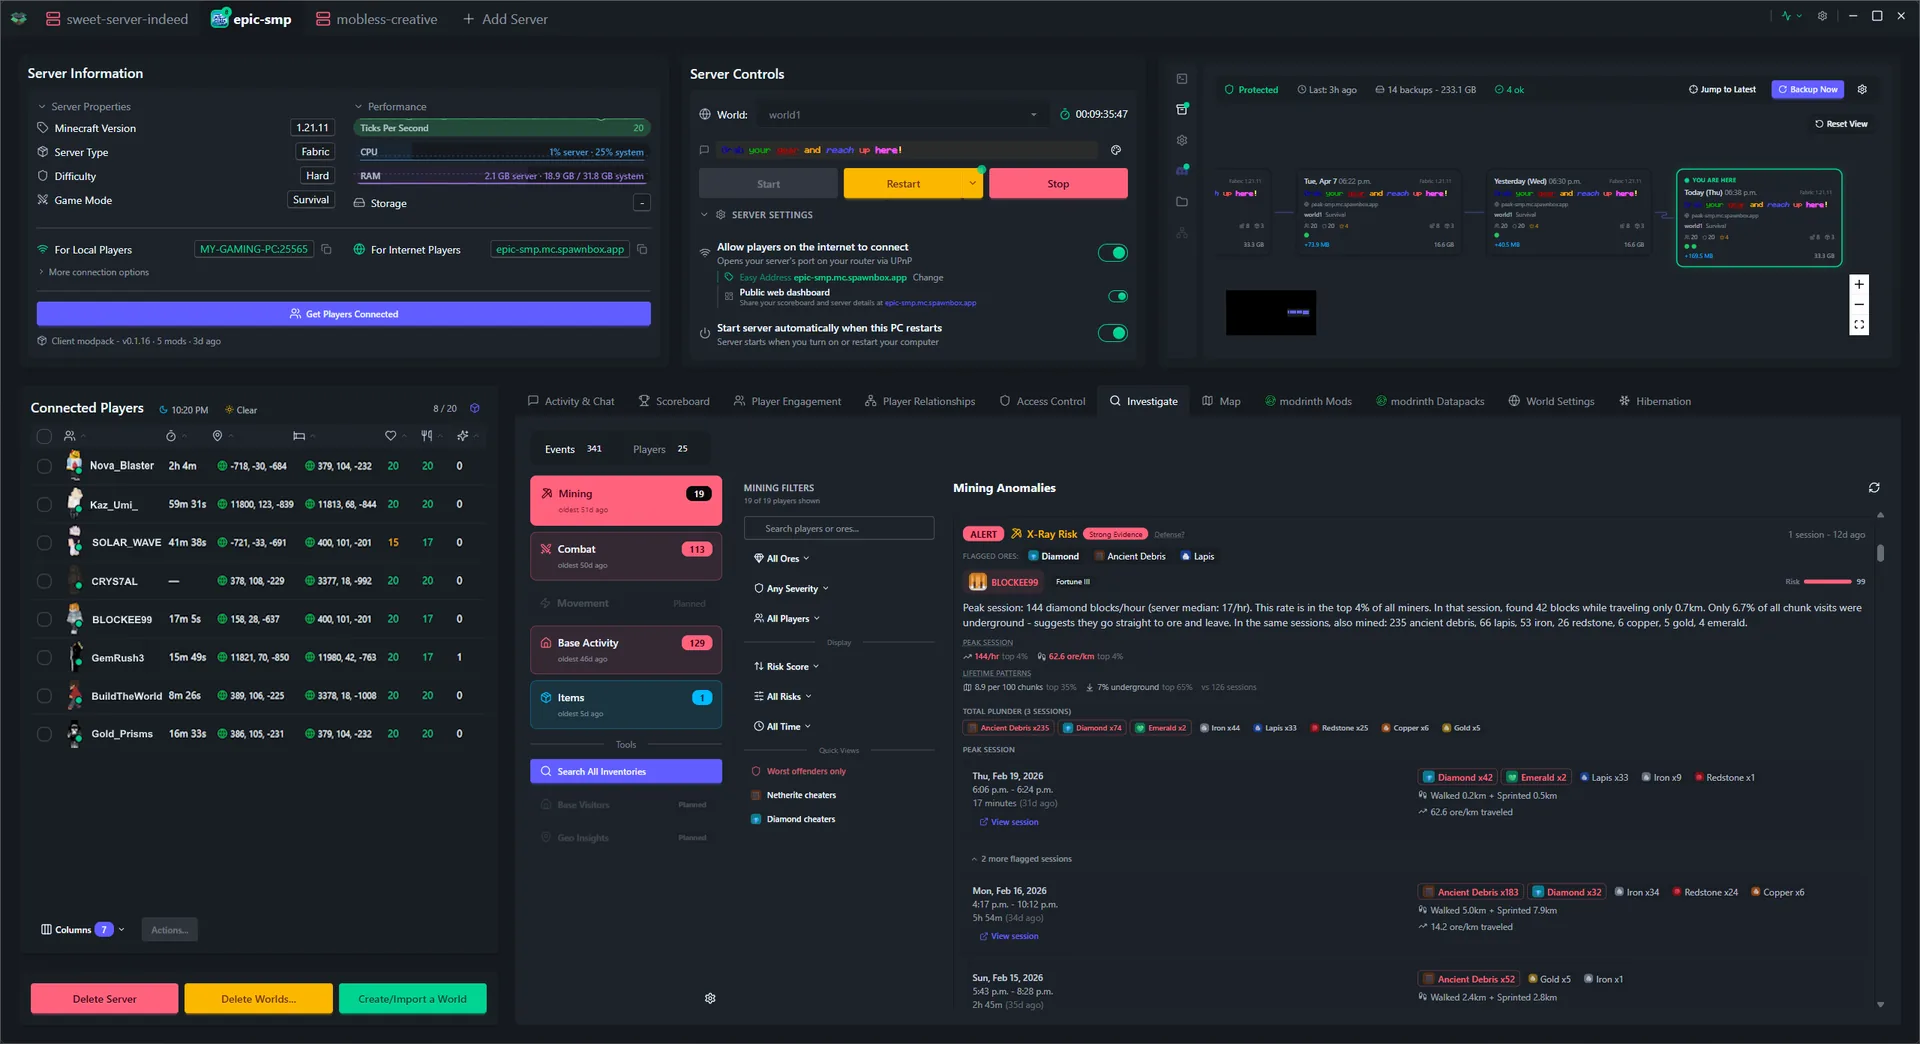1920x1044 pixels.
Task: Toggle the Public web dashboard switch
Action: [x=1118, y=296]
